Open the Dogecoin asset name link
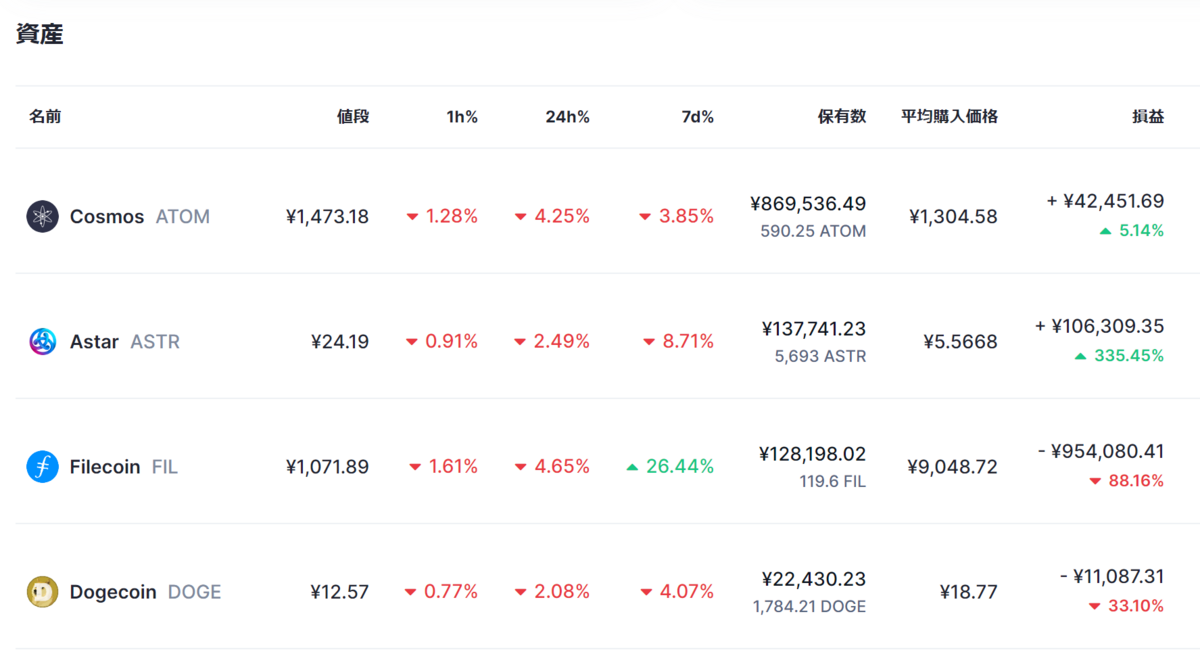The height and width of the screenshot is (652, 1200). 113,592
